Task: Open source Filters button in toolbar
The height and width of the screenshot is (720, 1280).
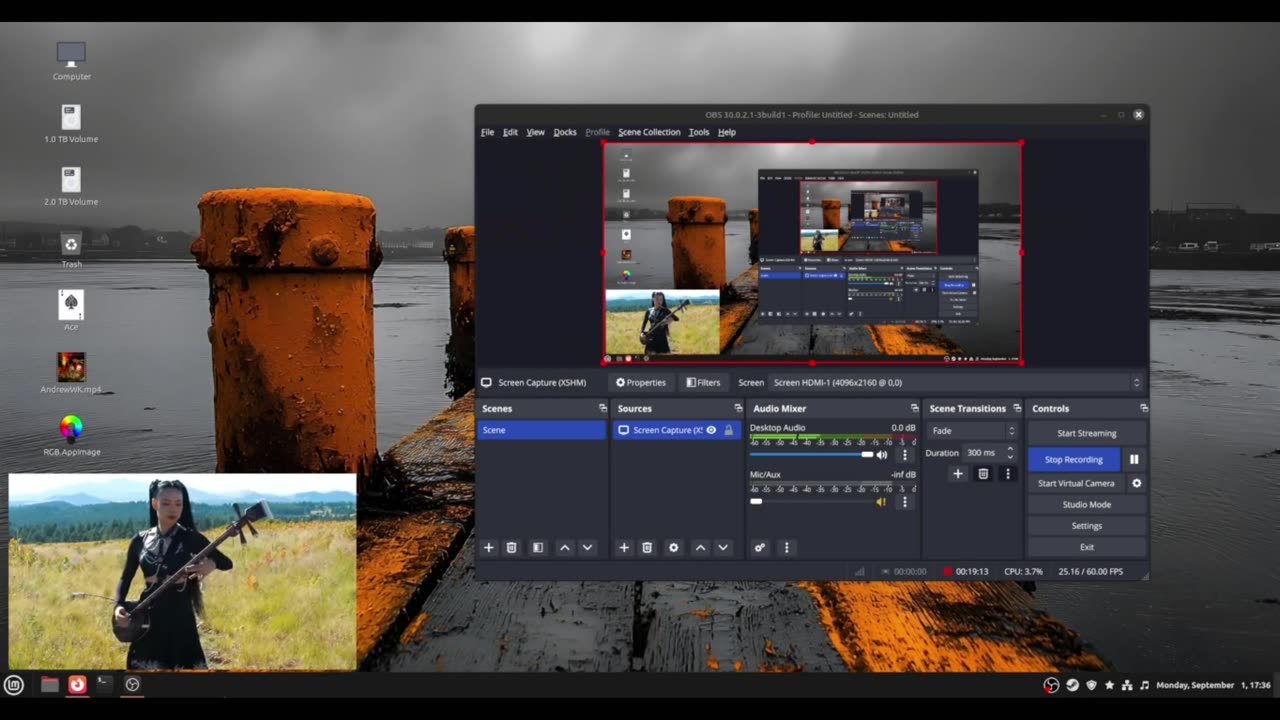Action: pyautogui.click(x=703, y=382)
